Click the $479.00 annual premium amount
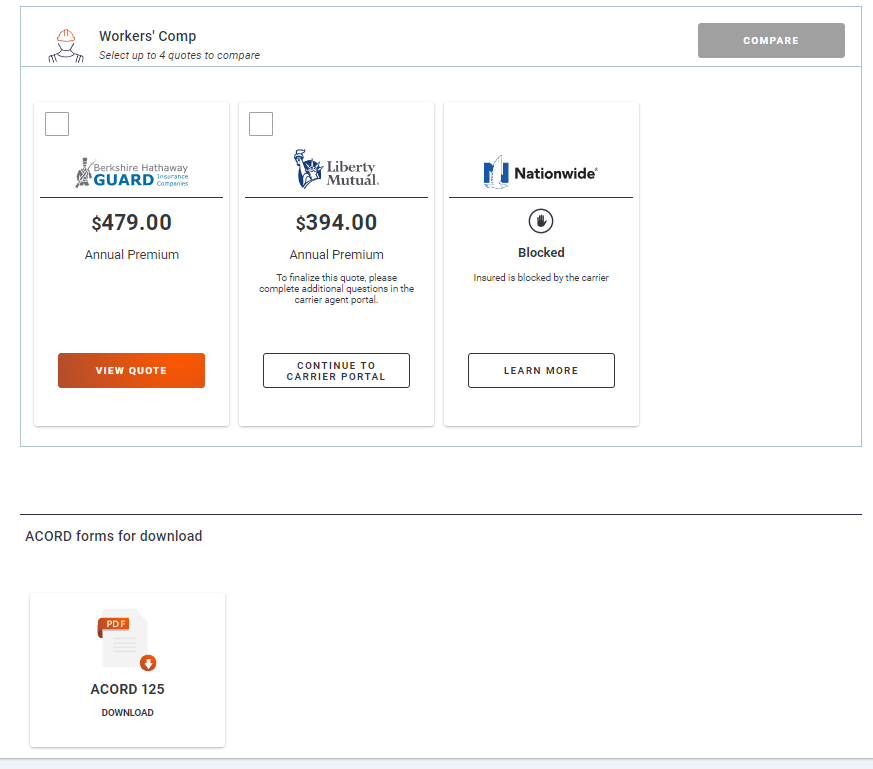This screenshot has width=873, height=769. coord(131,222)
